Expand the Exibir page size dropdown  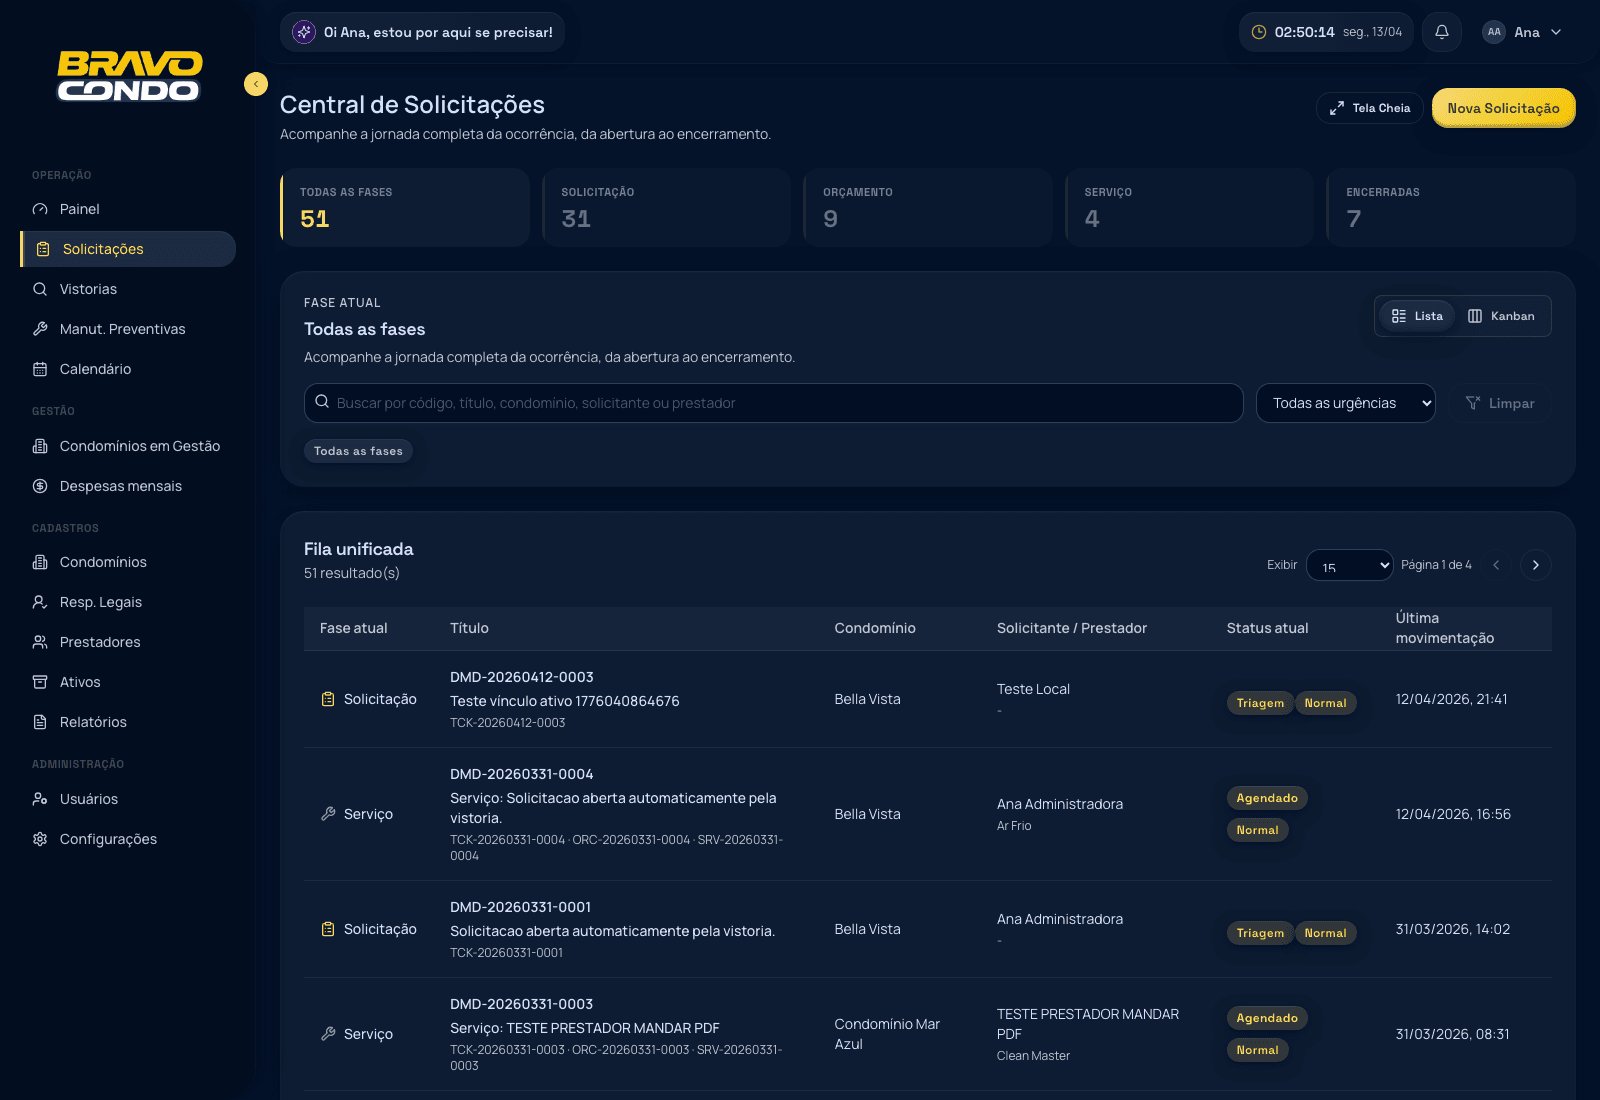[1349, 565]
